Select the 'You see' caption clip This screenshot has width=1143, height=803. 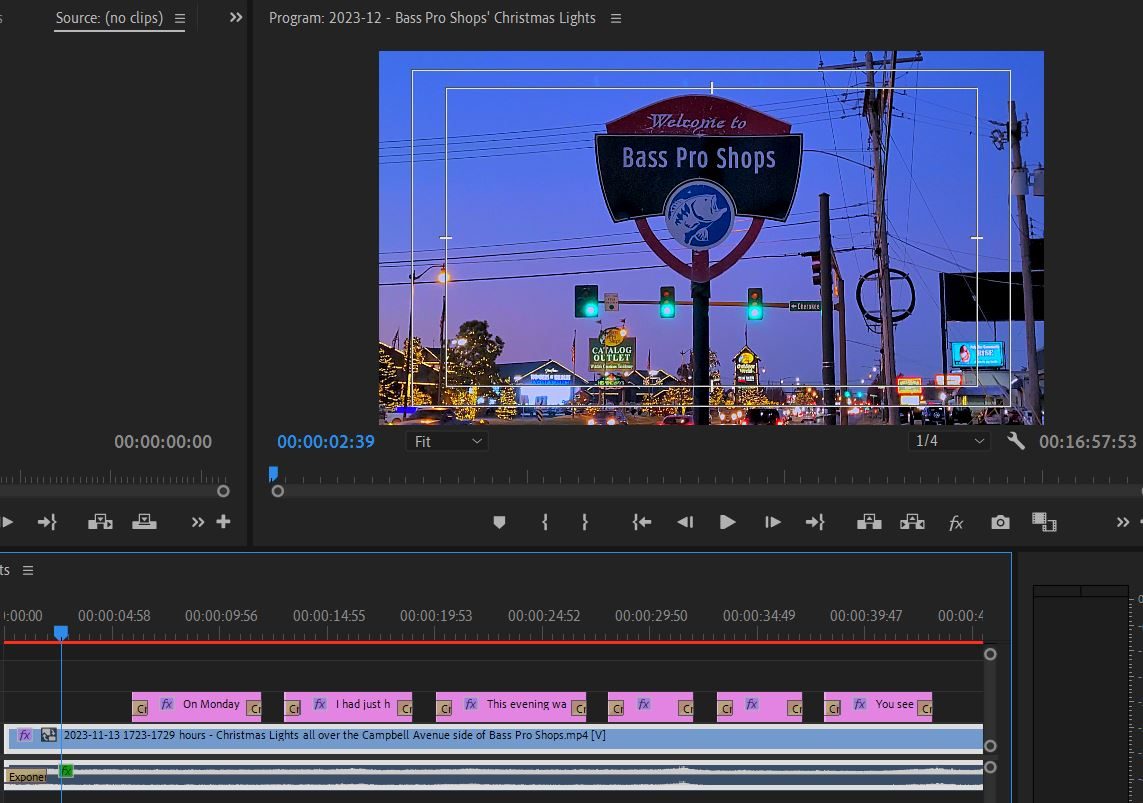click(x=878, y=706)
